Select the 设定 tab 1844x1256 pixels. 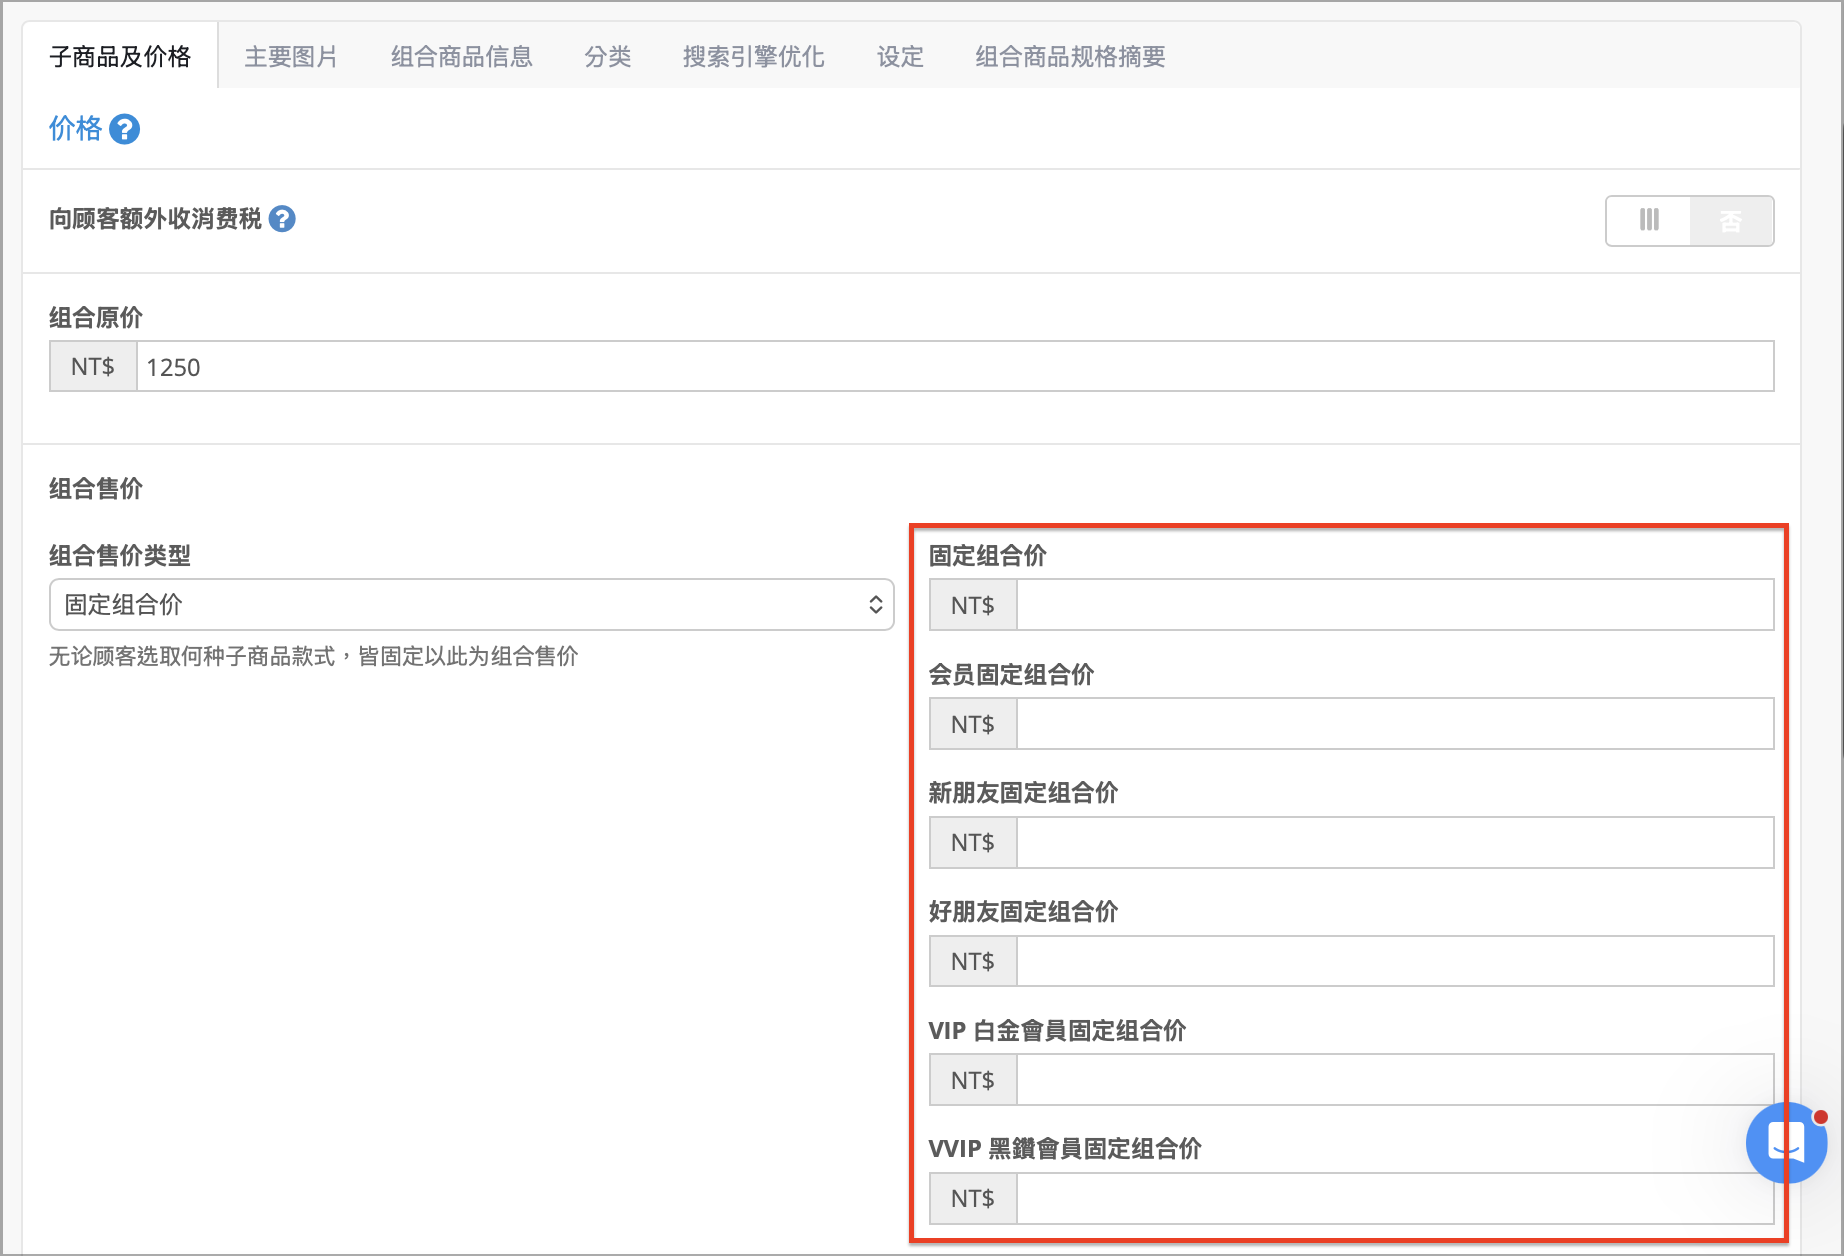point(900,56)
